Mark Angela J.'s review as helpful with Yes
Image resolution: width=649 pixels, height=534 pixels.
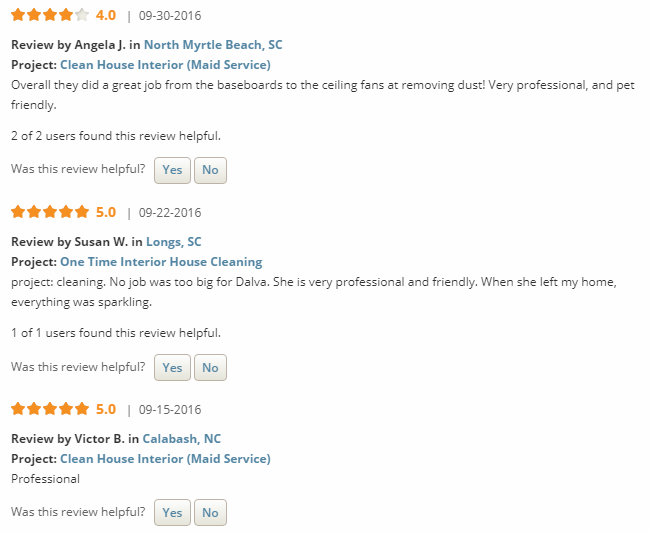click(172, 170)
